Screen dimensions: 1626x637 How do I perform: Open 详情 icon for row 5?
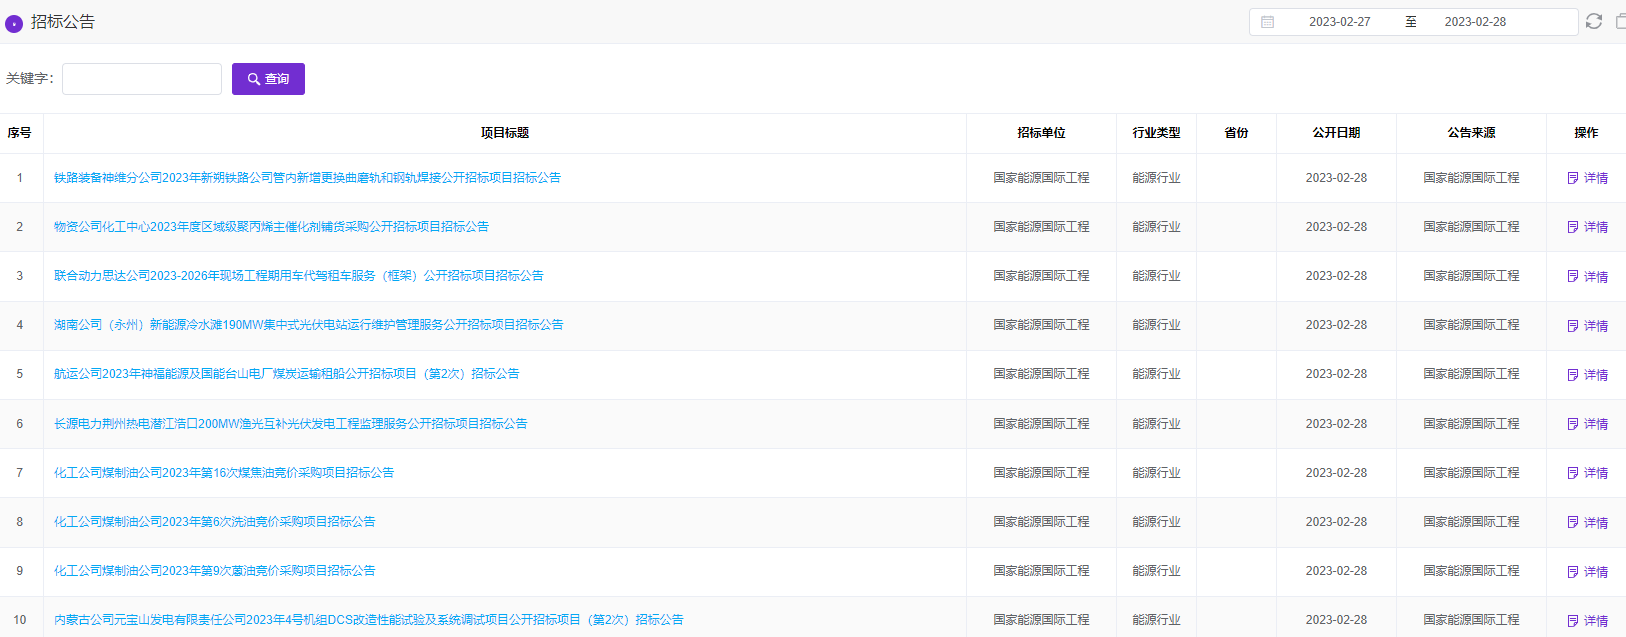click(x=1573, y=375)
